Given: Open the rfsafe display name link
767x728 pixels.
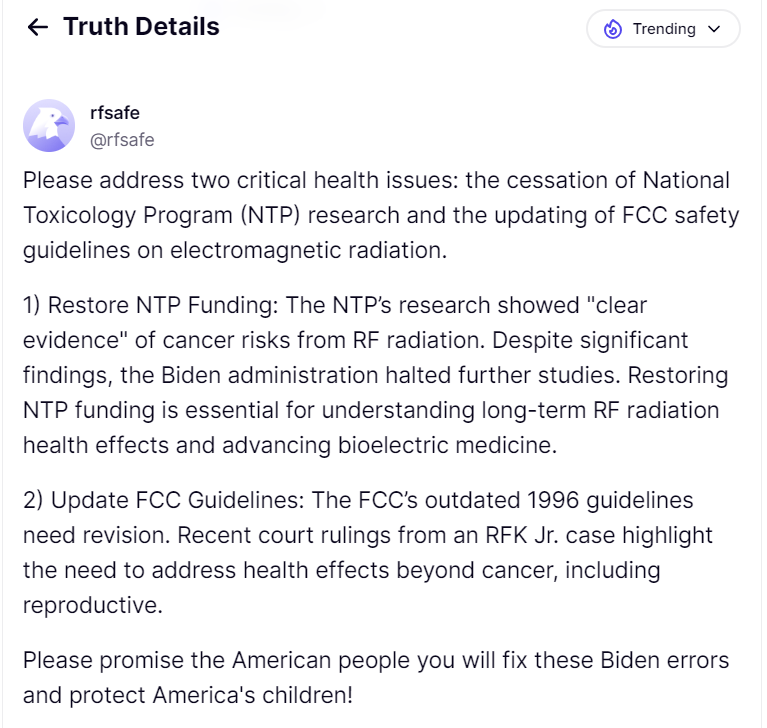Looking at the screenshot, I should pos(115,113).
